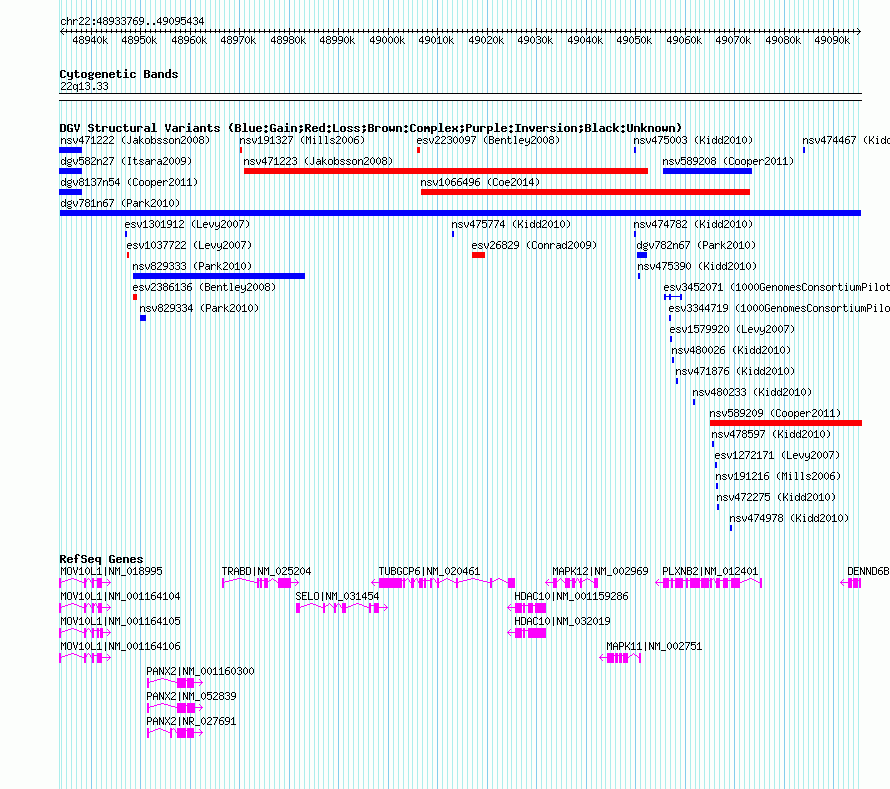Image resolution: width=890 pixels, height=789 pixels.
Task: Select MOV10L1|NM_001164105 gene label
Action: pyautogui.click(x=120, y=621)
